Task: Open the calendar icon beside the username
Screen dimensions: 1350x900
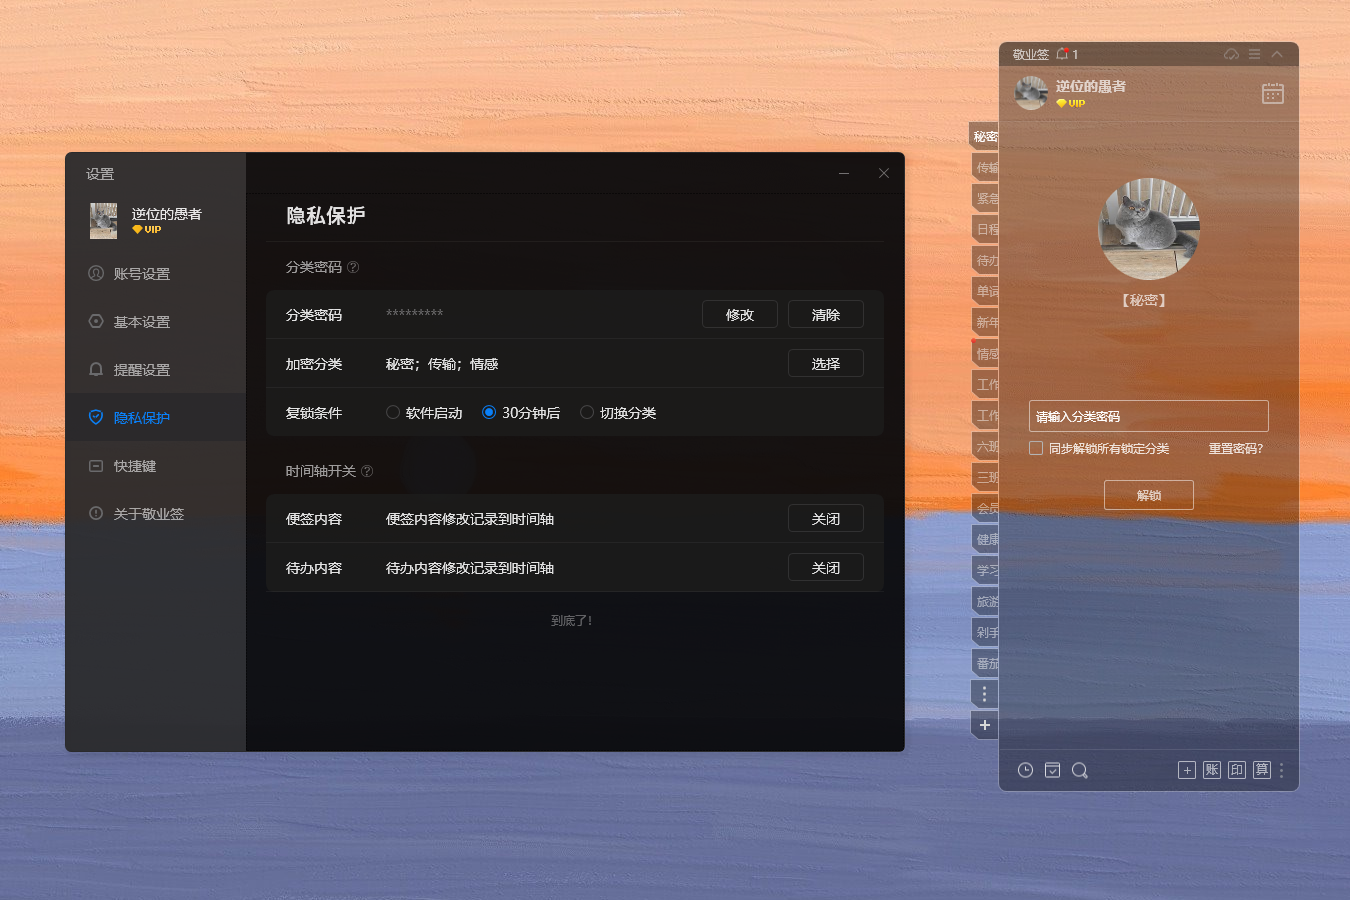Action: pyautogui.click(x=1272, y=93)
